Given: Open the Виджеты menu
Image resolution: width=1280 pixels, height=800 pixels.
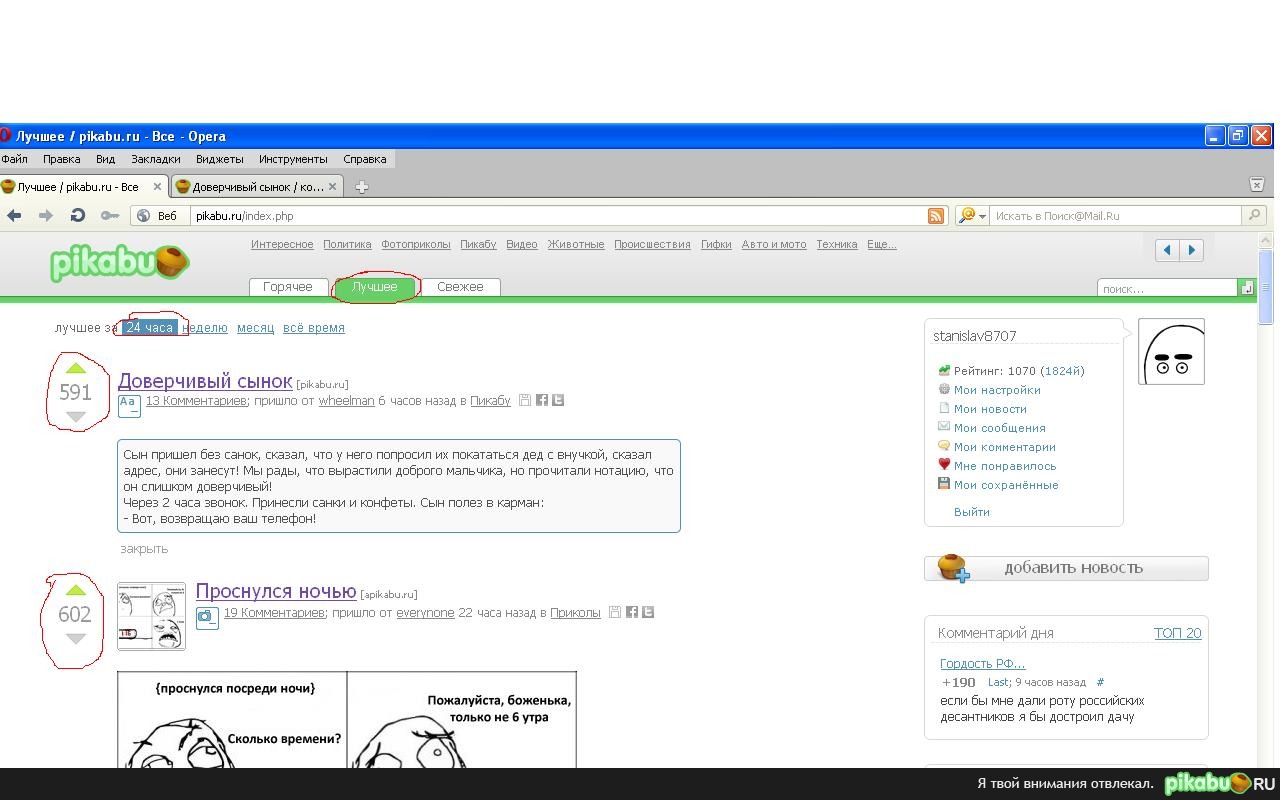Looking at the screenshot, I should (219, 159).
